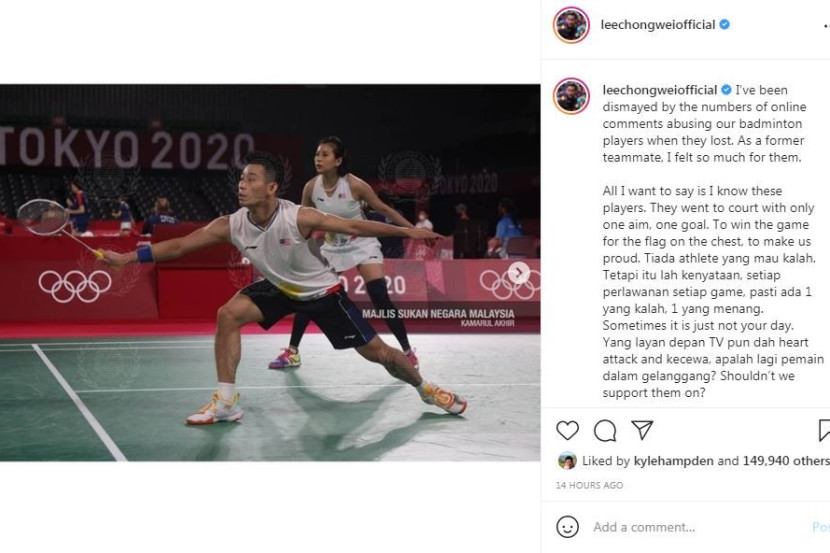Viewport: 830px width, 553px height.
Task: Click the caption profile avatar
Action: tap(571, 96)
